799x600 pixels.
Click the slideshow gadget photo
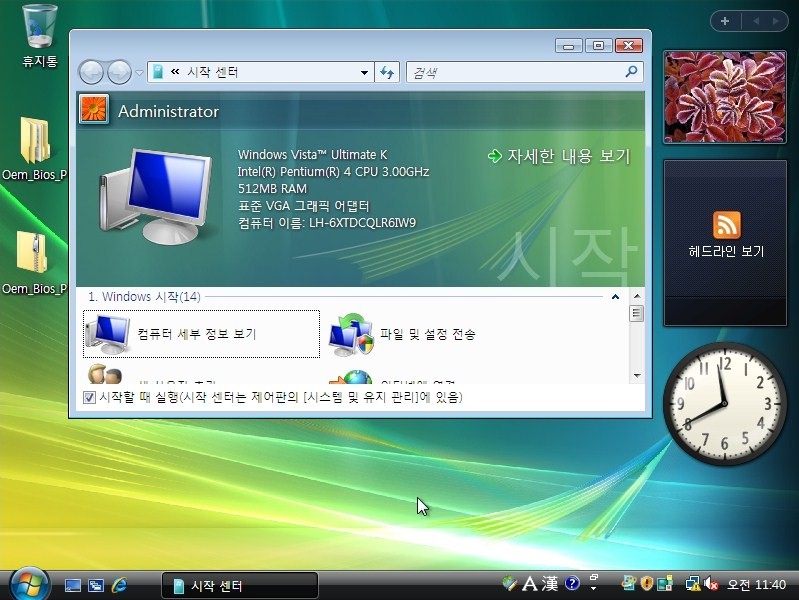pos(725,97)
